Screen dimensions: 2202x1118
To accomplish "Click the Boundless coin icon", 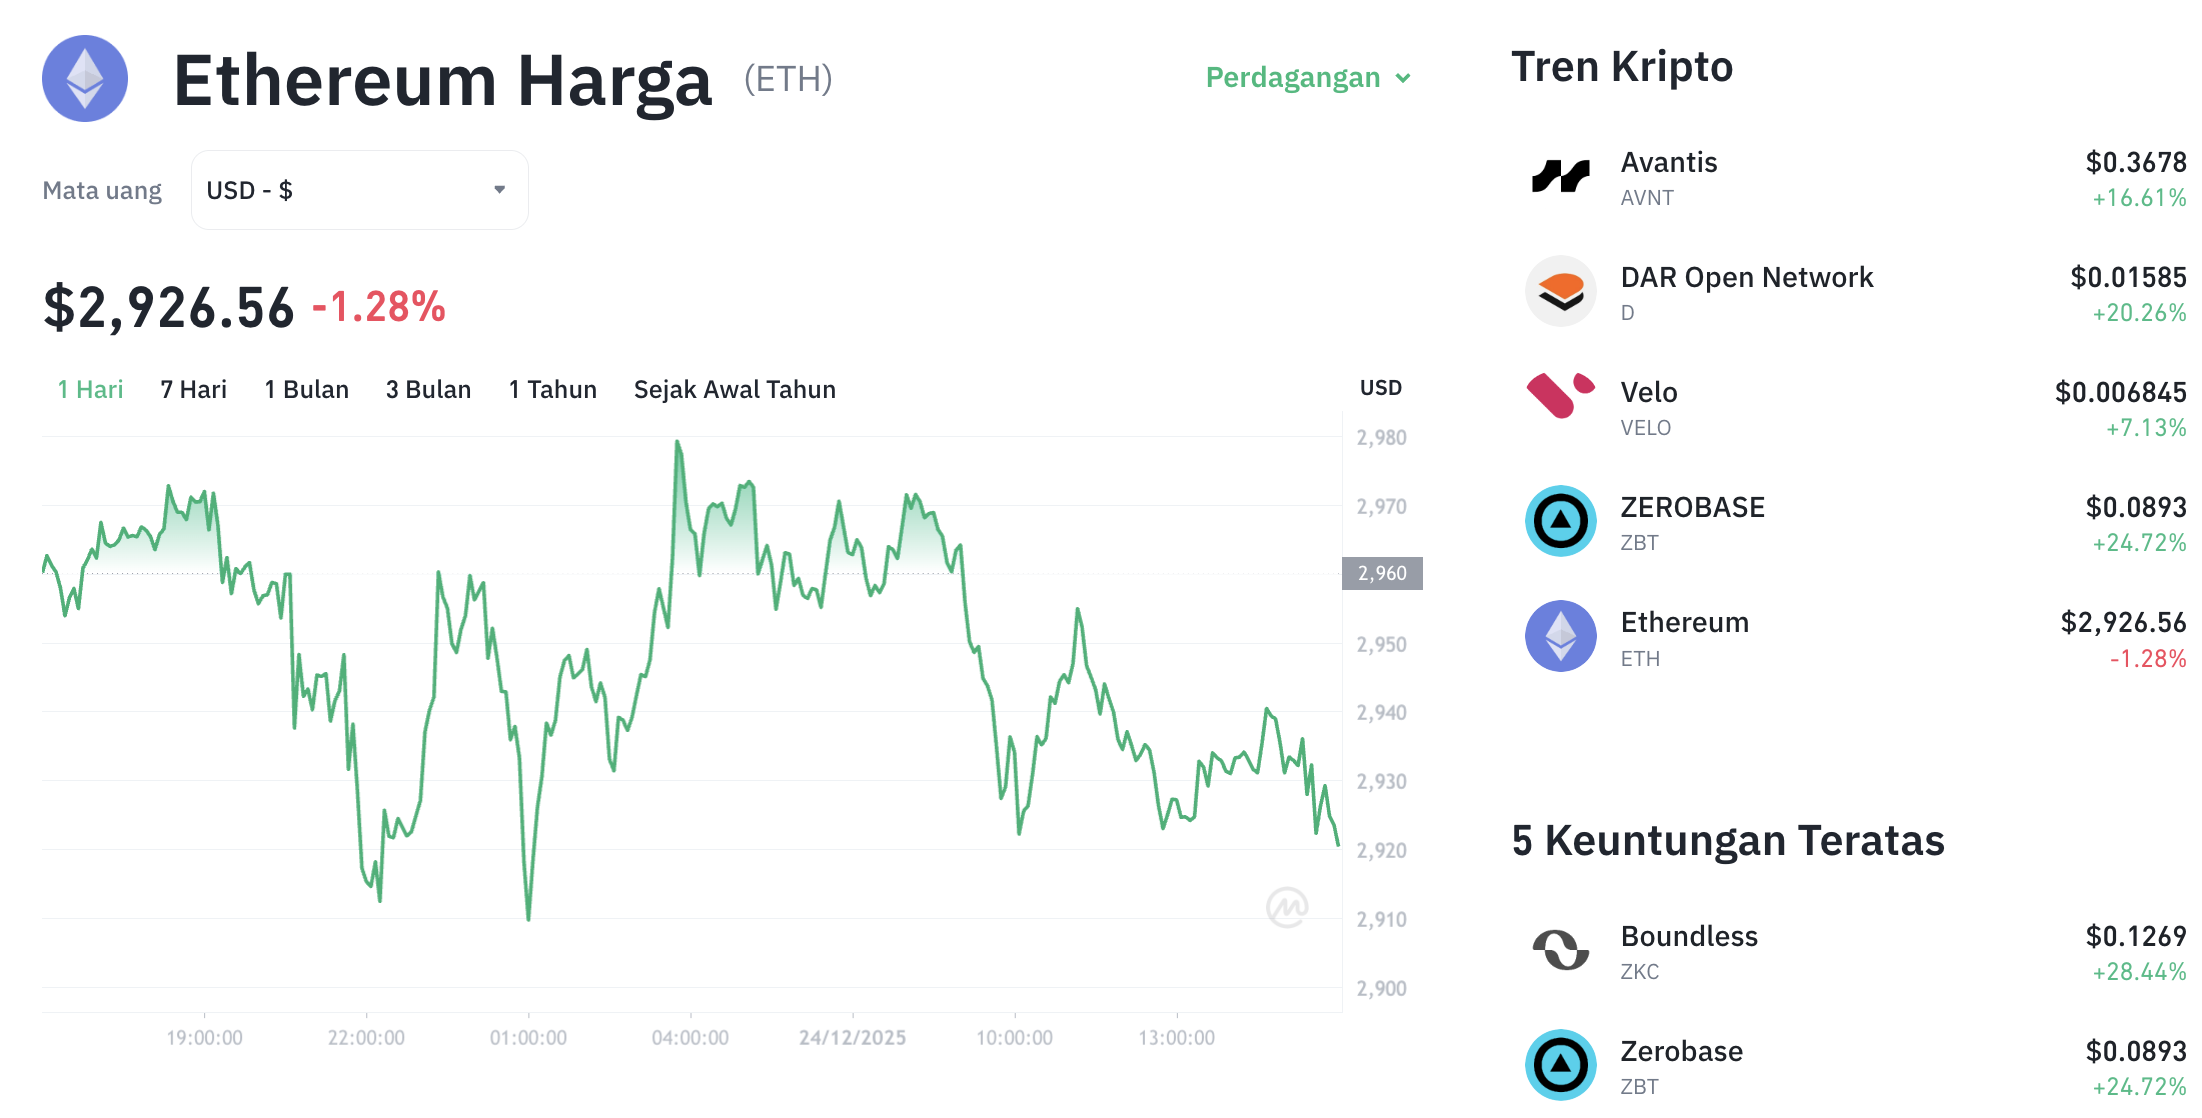I will (1560, 951).
